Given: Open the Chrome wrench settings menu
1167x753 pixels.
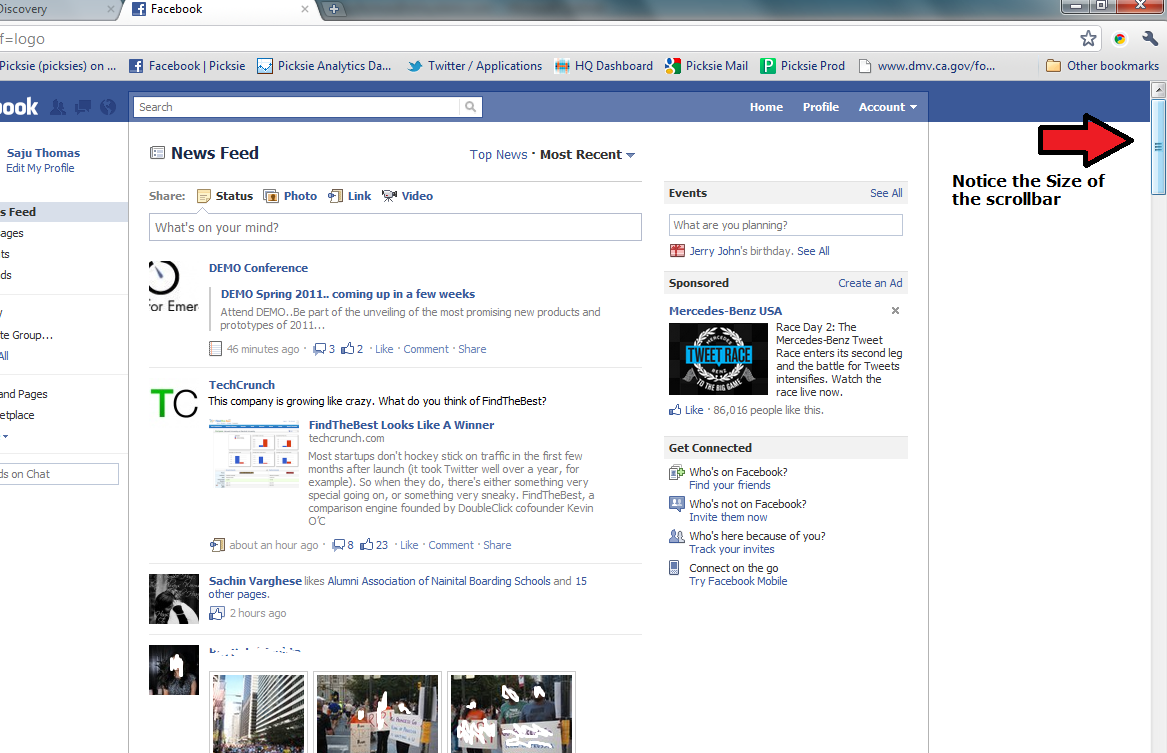Looking at the screenshot, I should [1150, 39].
